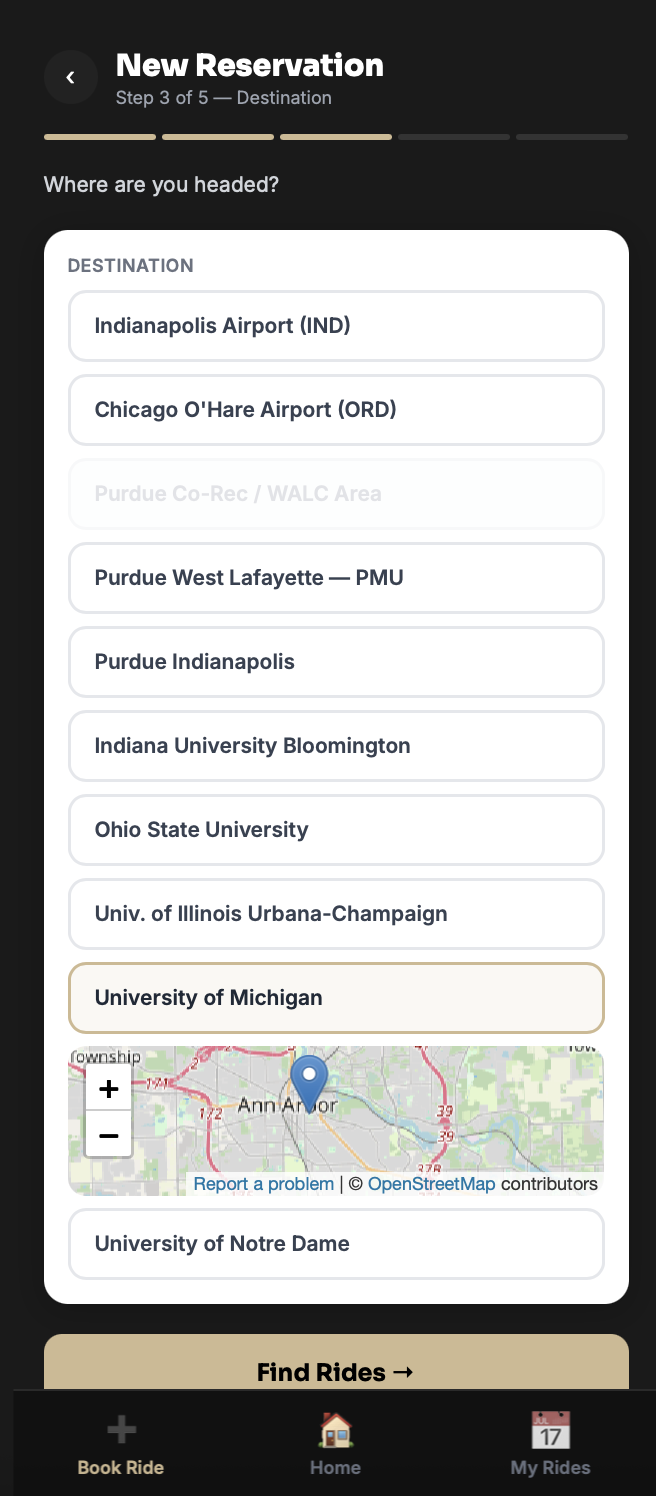Image resolution: width=656 pixels, height=1496 pixels.
Task: Select Indiana University Bloomington option
Action: (336, 746)
